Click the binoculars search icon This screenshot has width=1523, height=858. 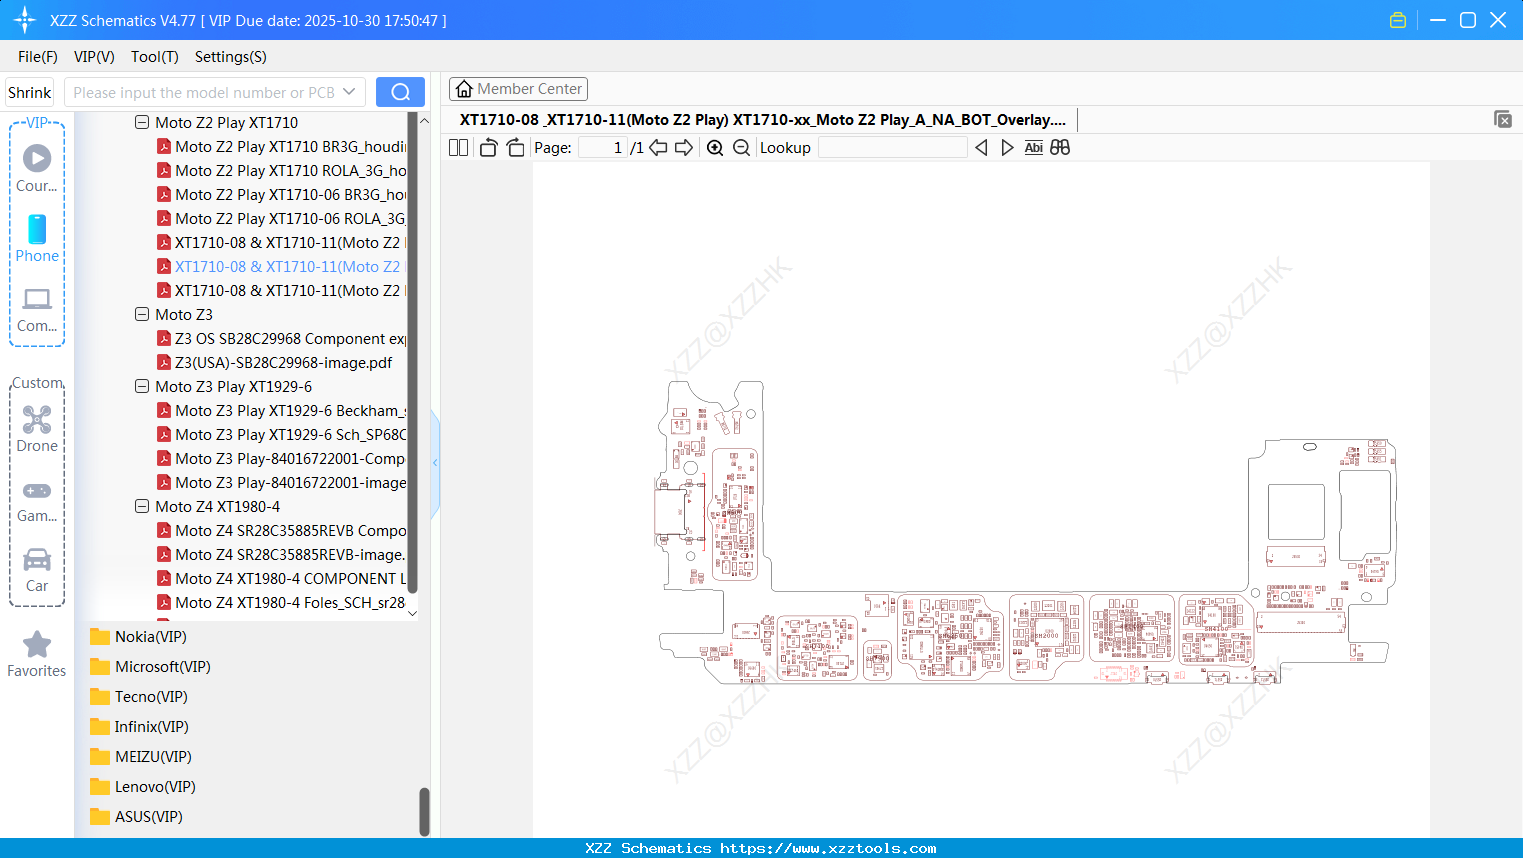(x=1060, y=147)
